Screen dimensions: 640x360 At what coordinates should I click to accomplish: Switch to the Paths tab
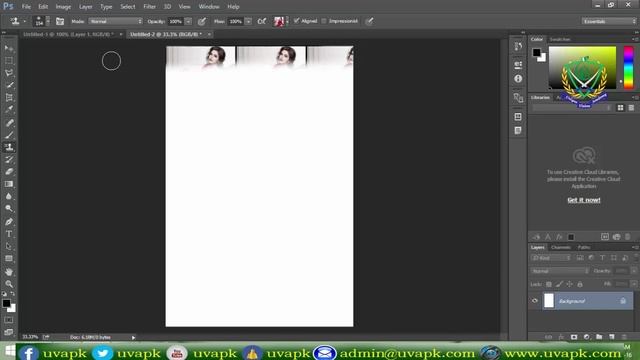coord(584,247)
